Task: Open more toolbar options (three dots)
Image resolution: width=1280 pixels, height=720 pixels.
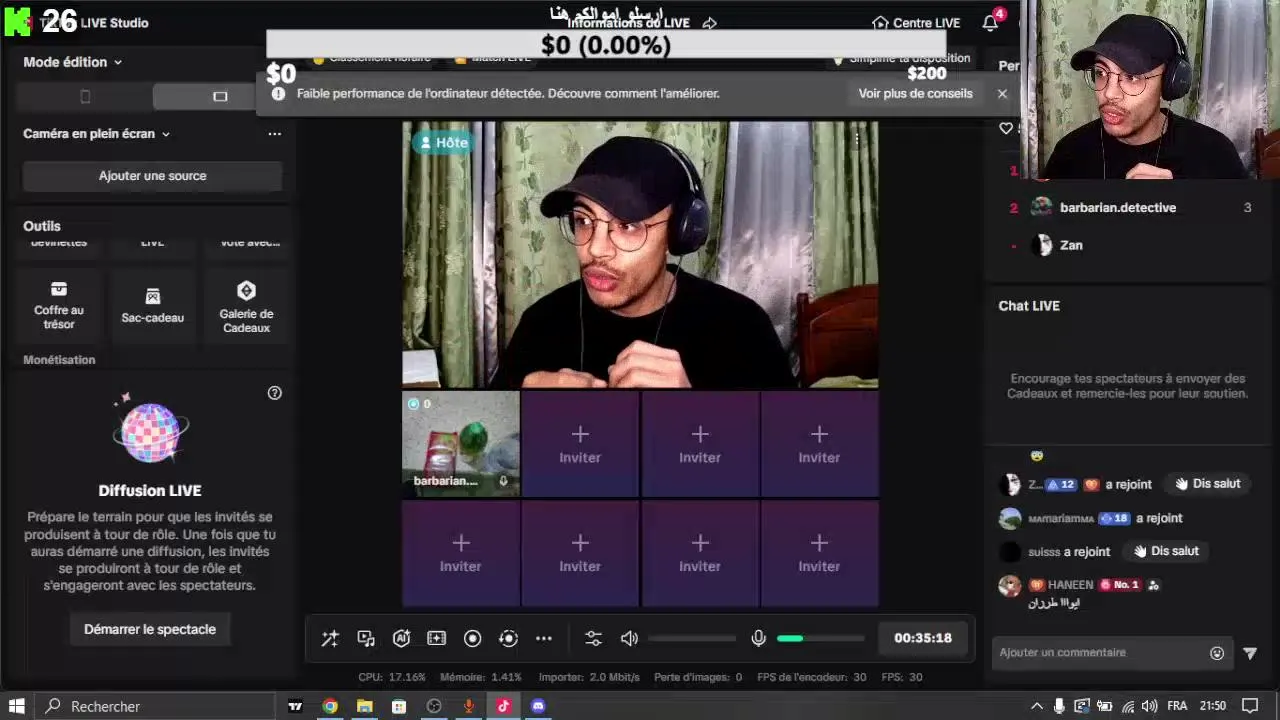Action: point(544,638)
